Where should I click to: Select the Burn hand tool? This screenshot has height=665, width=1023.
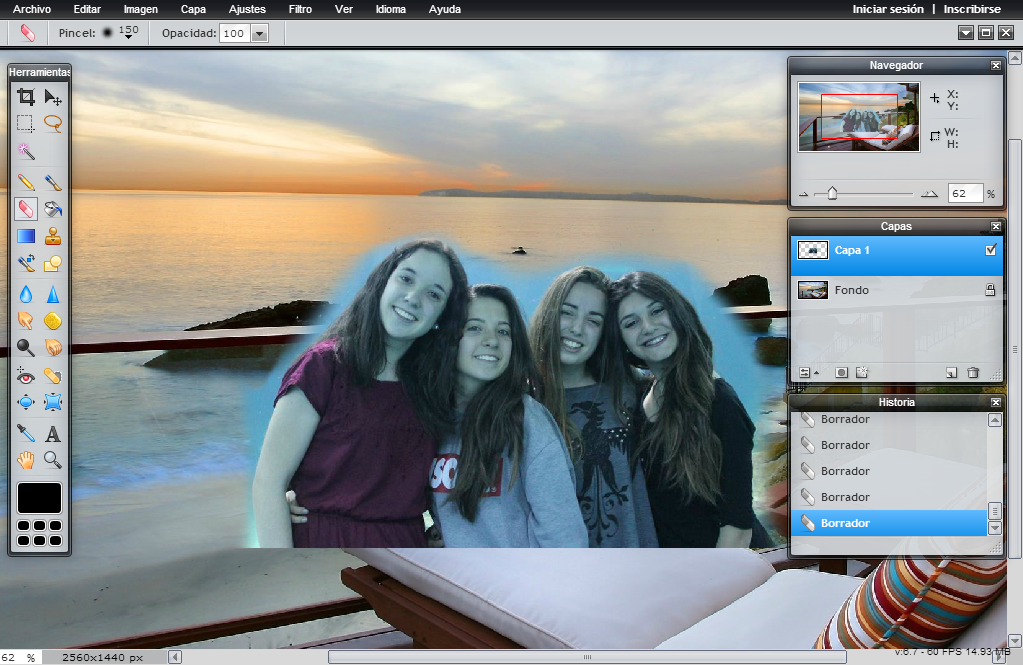53,347
